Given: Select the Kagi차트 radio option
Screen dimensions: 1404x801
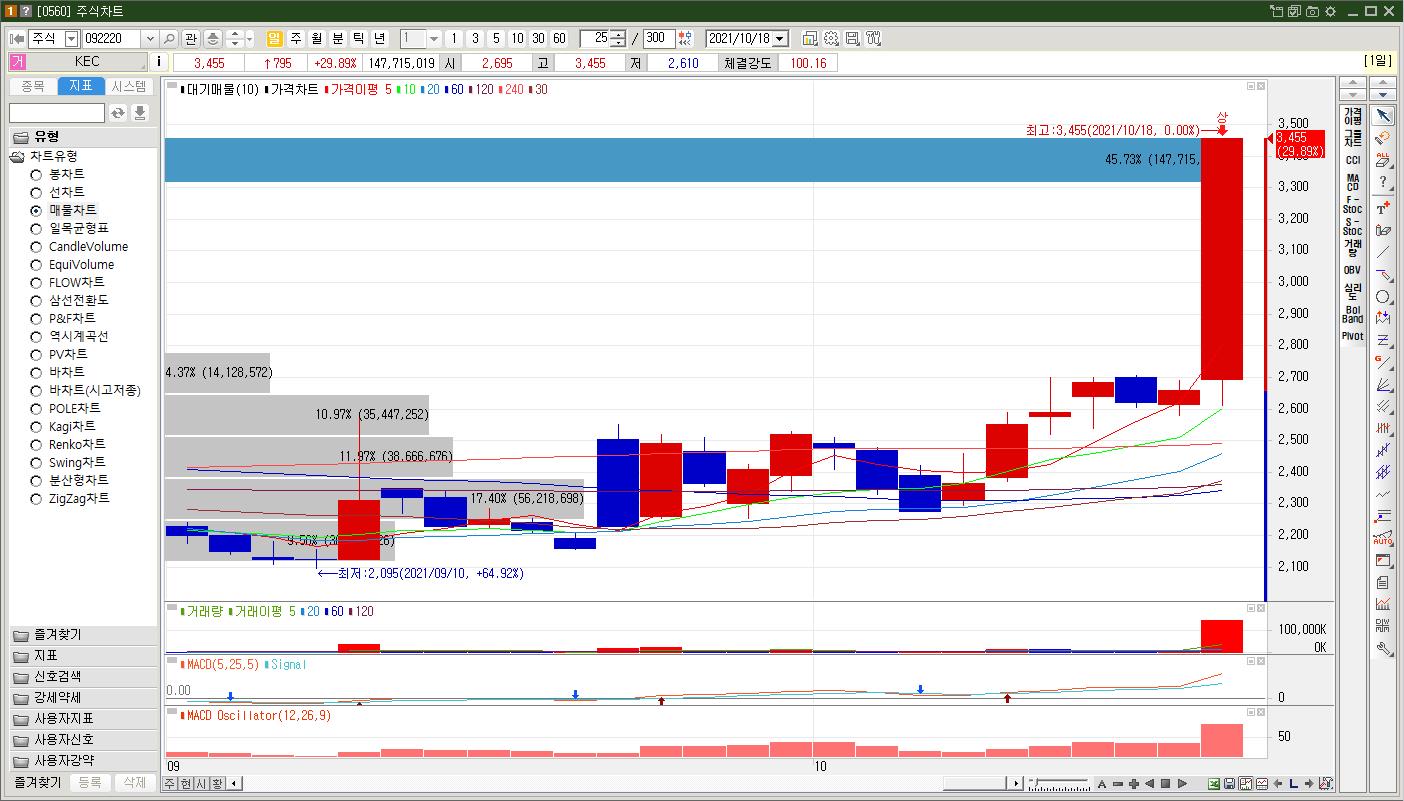Looking at the screenshot, I should click(x=36, y=427).
